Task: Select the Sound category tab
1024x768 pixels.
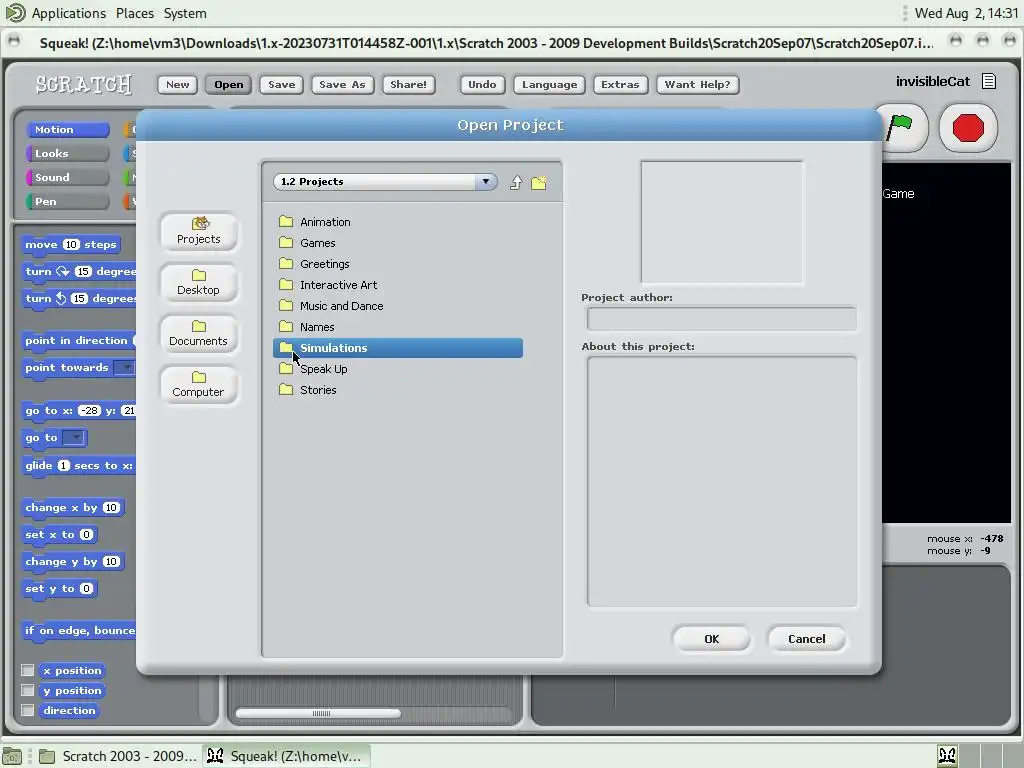Action: [67, 178]
